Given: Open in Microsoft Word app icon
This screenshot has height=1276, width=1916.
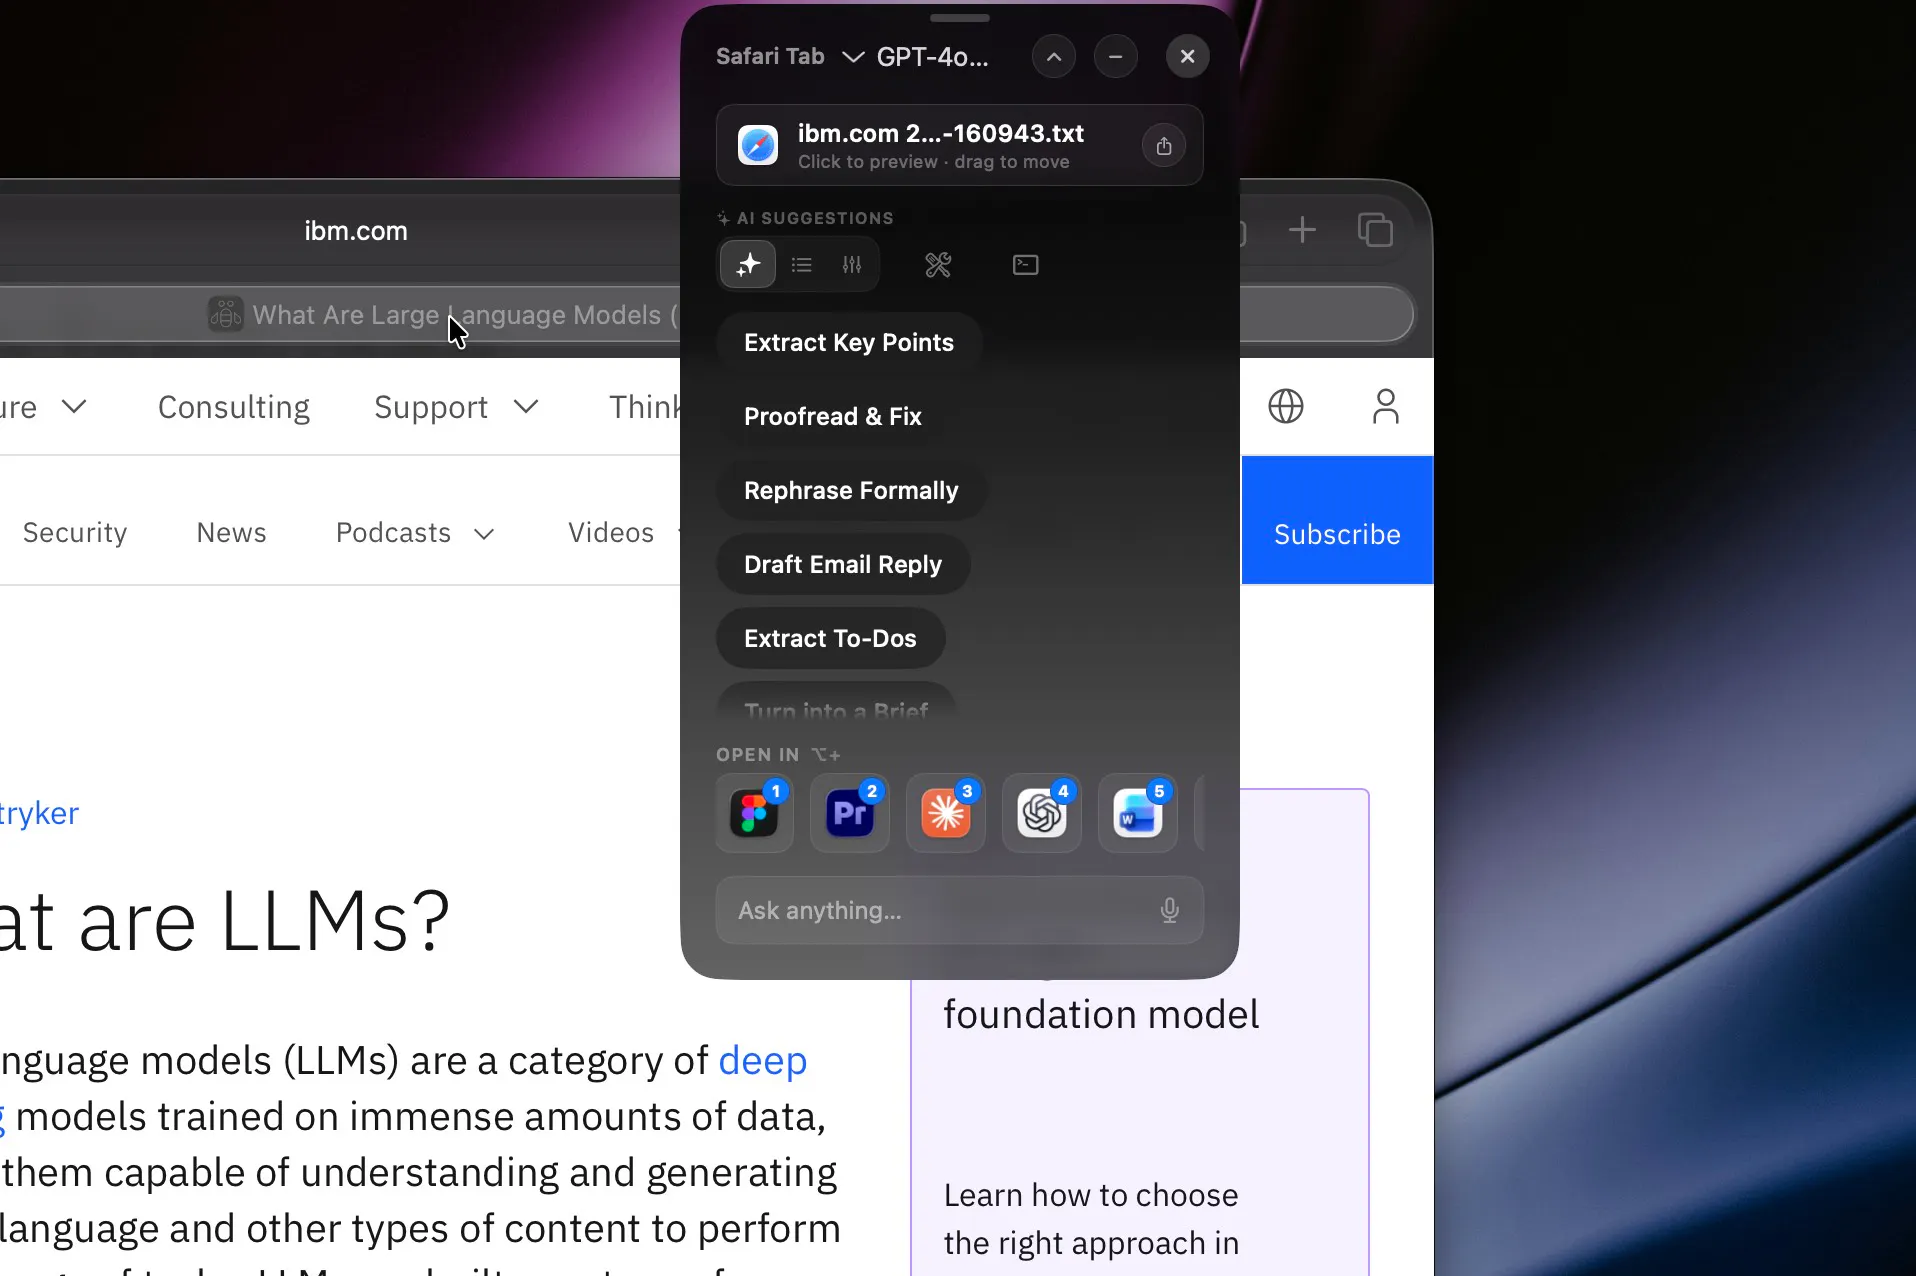Looking at the screenshot, I should point(1138,813).
